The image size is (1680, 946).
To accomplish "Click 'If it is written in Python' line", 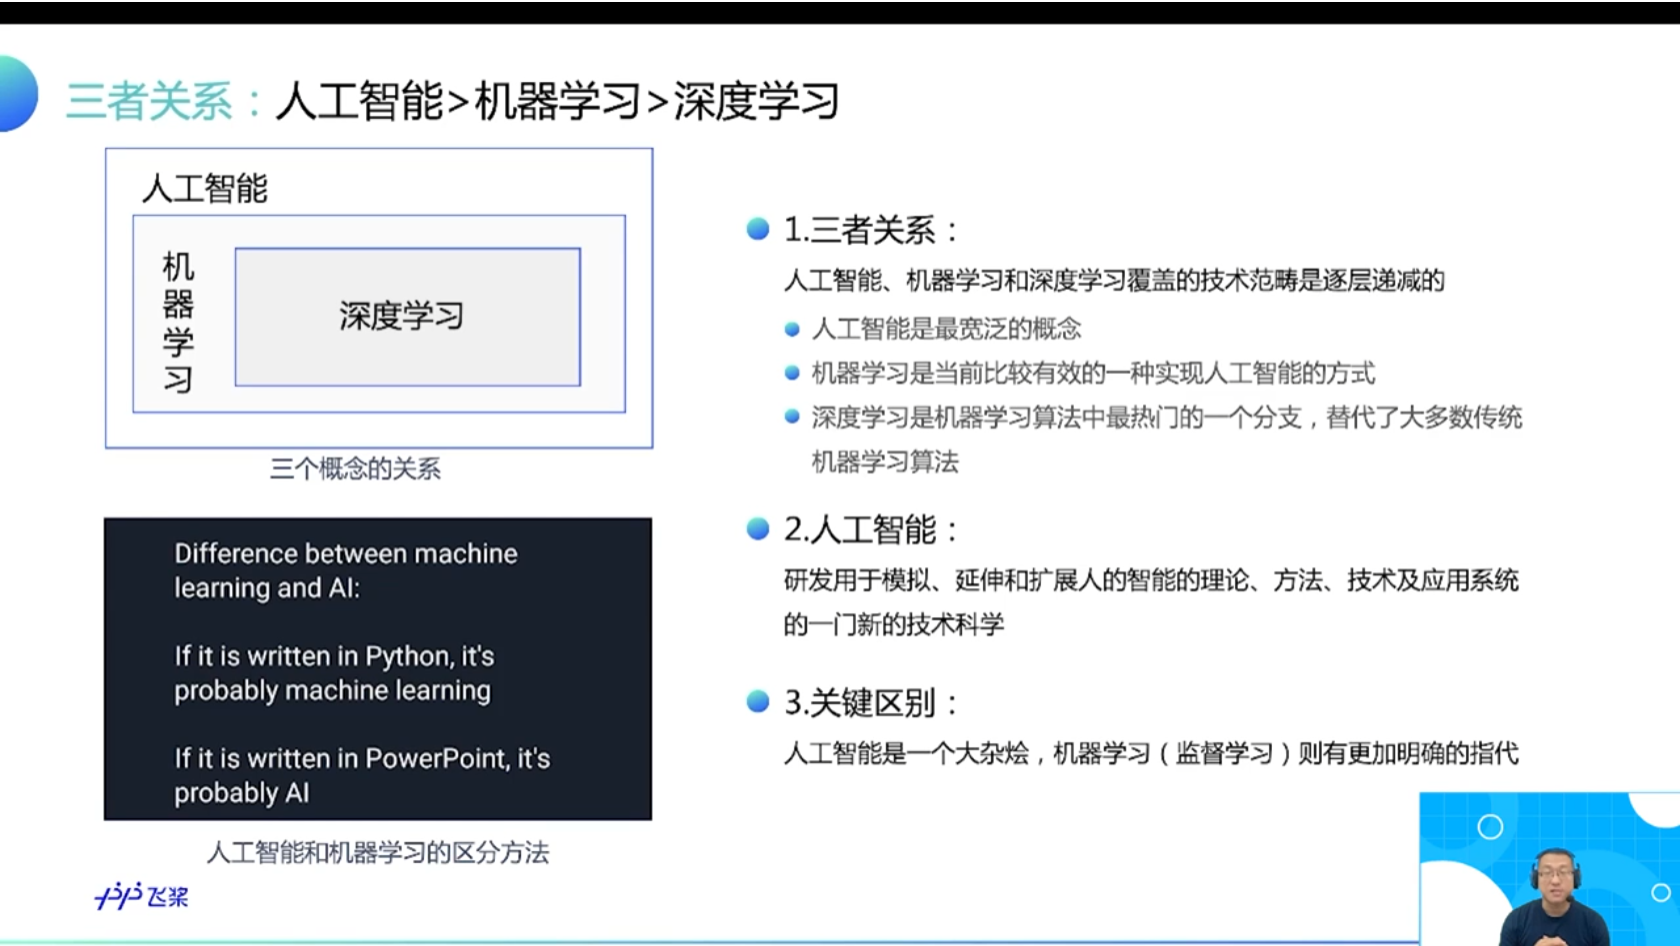I will (x=334, y=656).
